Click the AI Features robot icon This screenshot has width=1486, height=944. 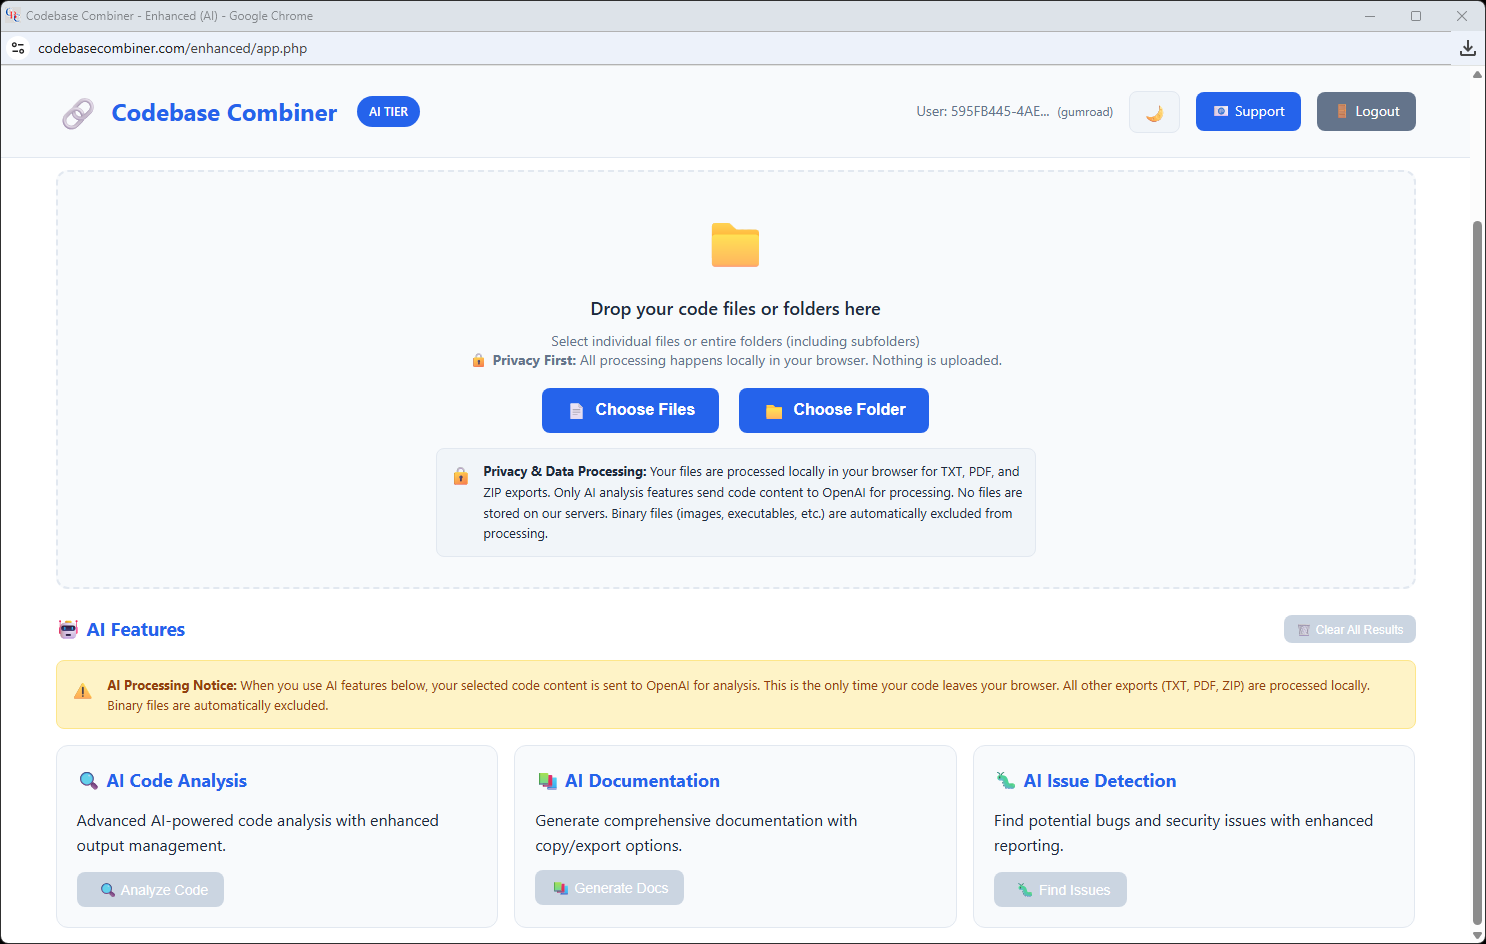(x=68, y=629)
